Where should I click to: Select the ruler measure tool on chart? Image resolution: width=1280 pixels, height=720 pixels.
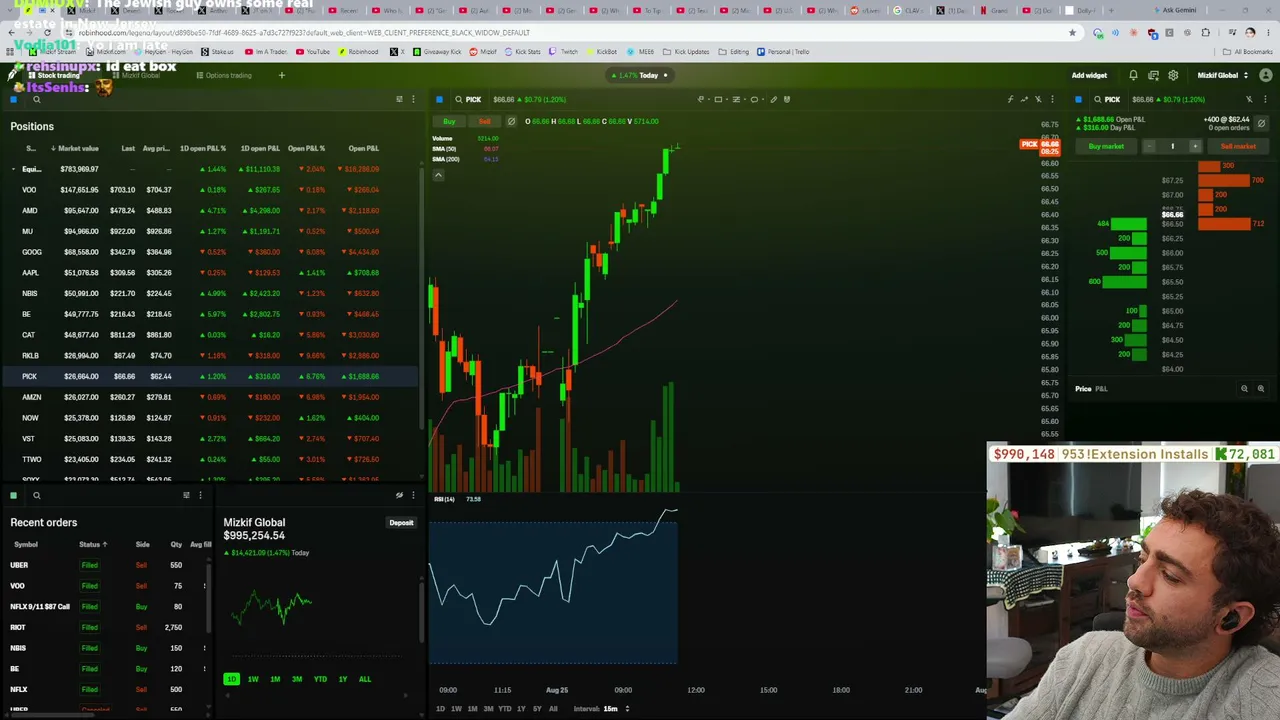(773, 99)
